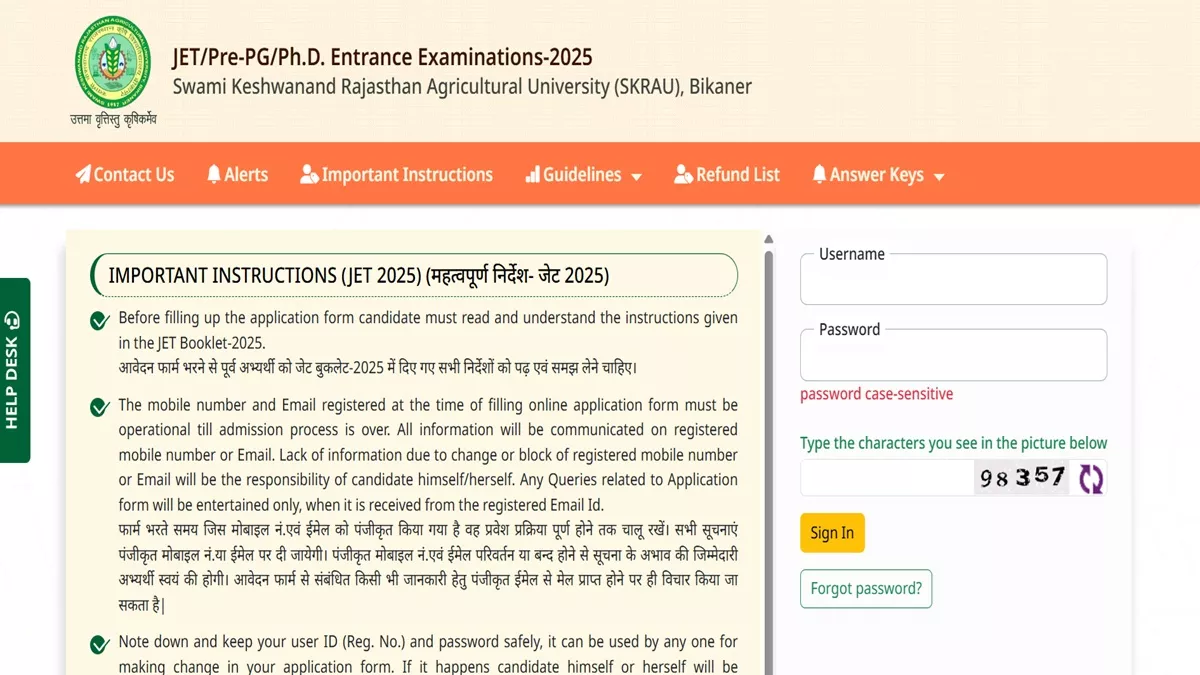Viewport: 1200px width, 675px height.
Task: Click the paper plane icon beside Contact Us
Action: (x=83, y=174)
